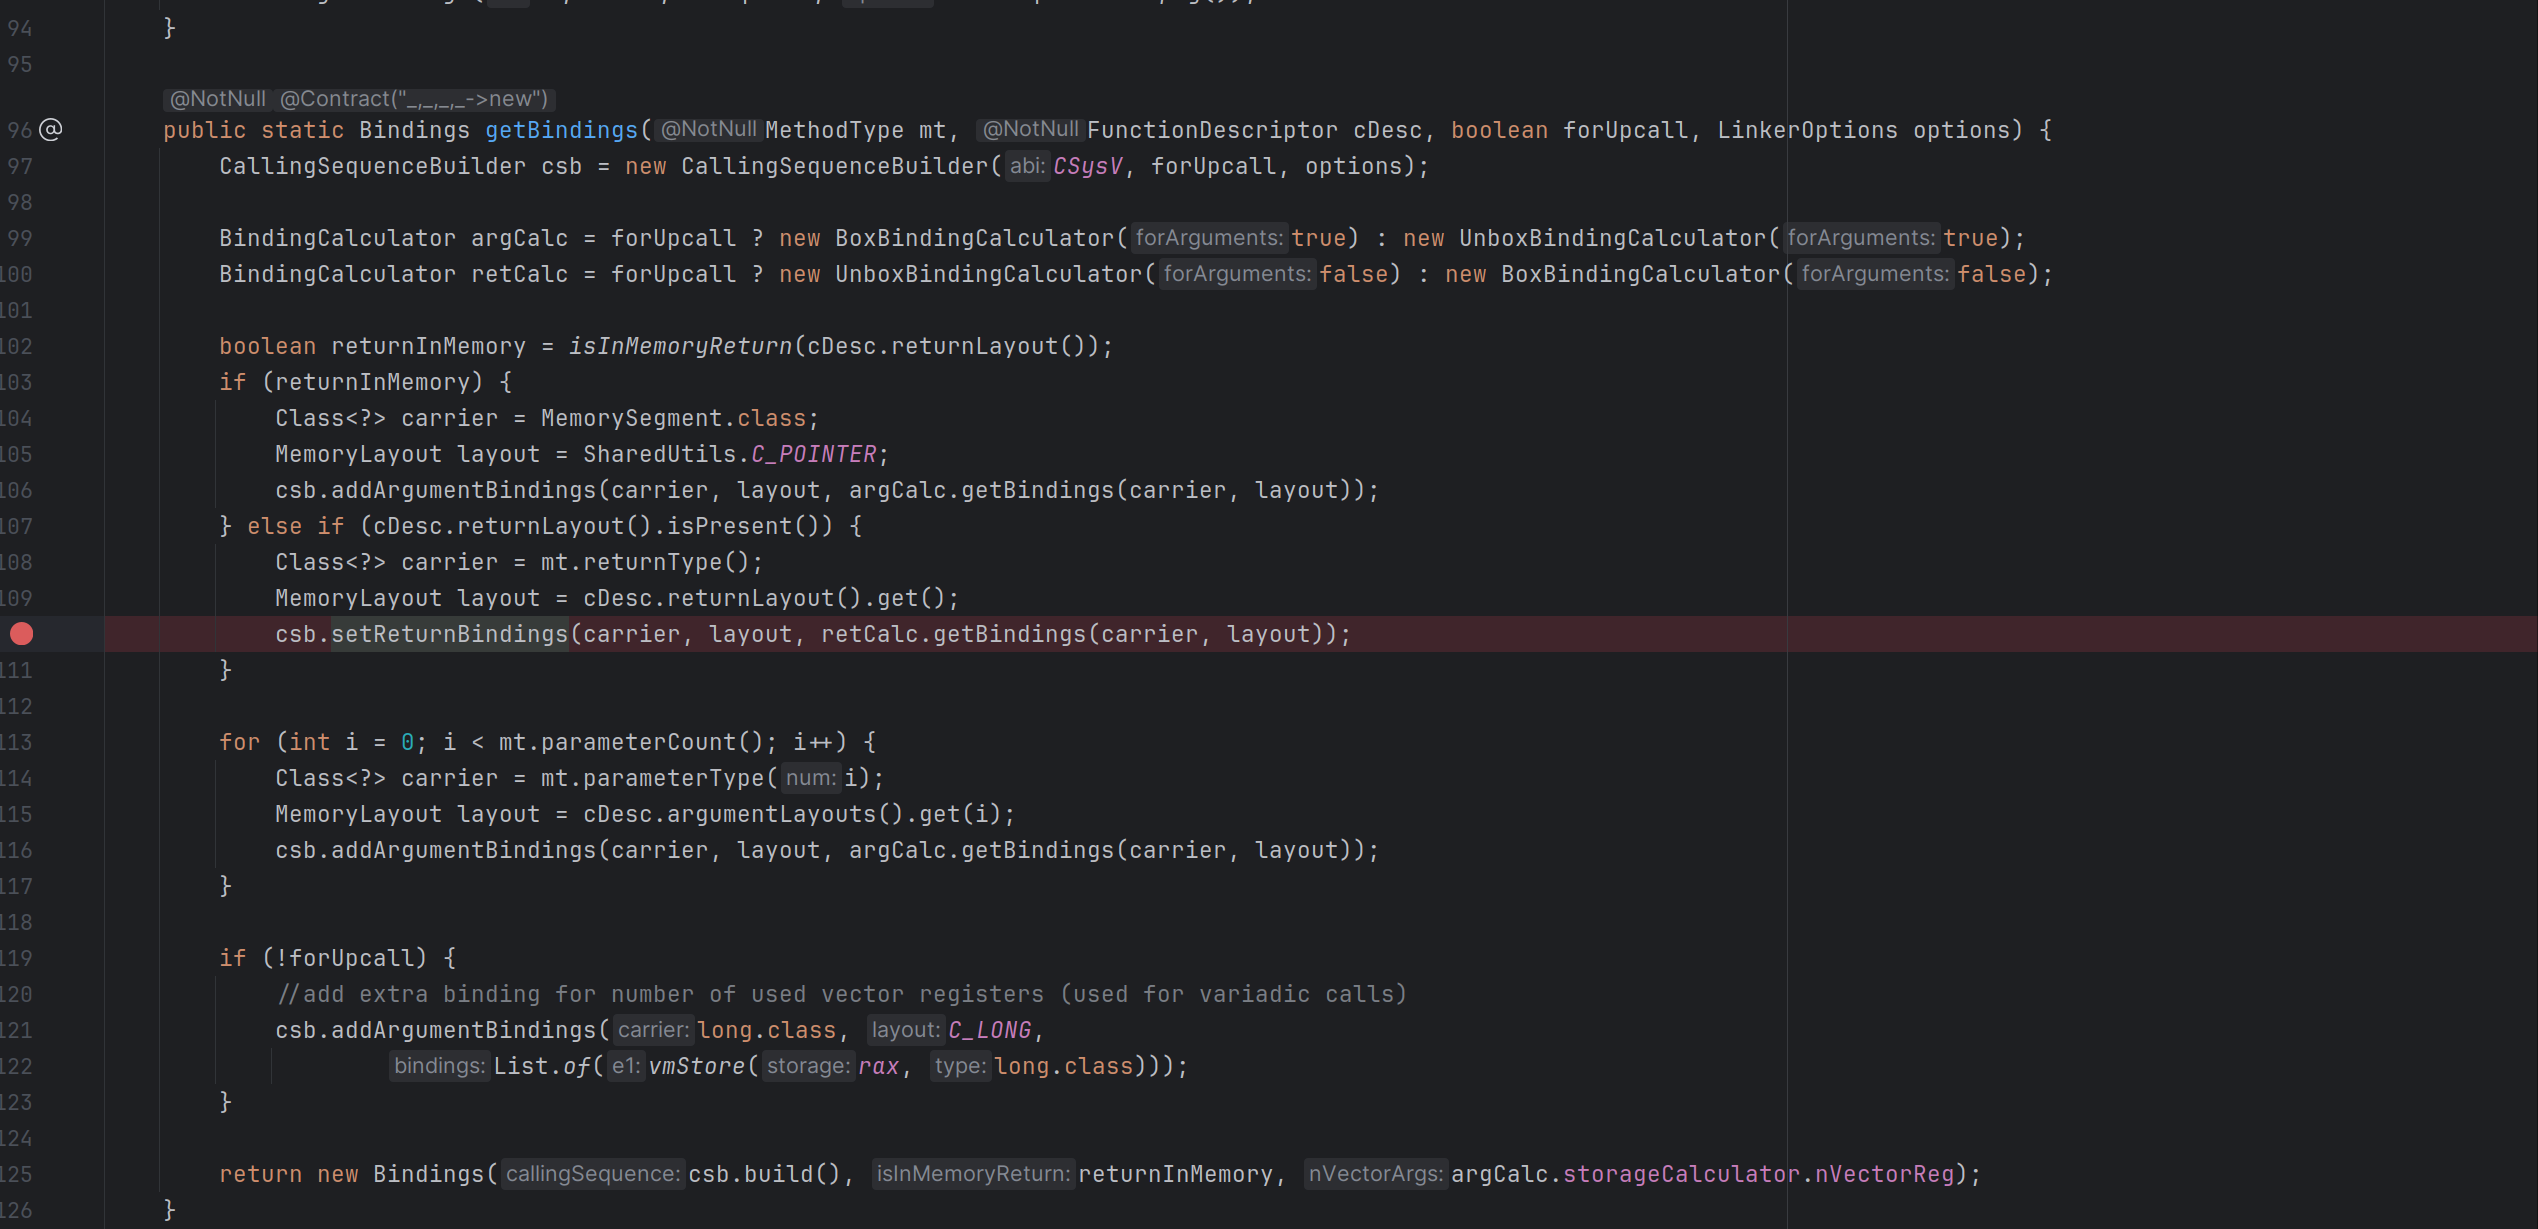Click the C_POINTER constant
Screen dimensions: 2538x1229
[x=814, y=454]
